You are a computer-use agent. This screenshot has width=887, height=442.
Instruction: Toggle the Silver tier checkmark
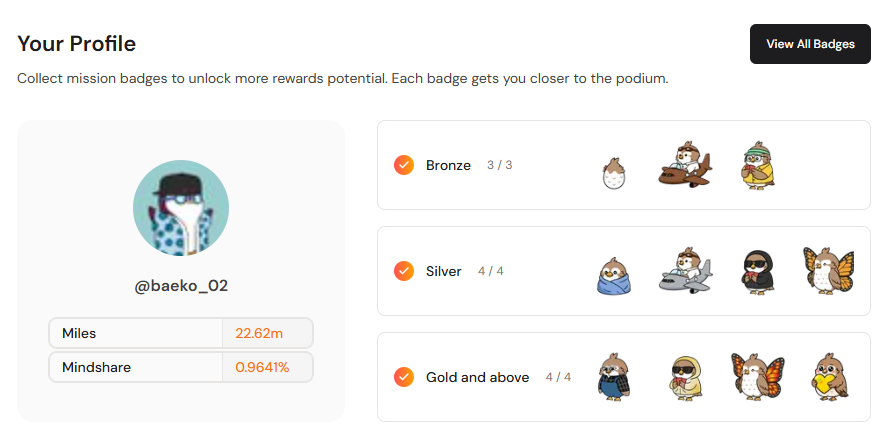404,271
